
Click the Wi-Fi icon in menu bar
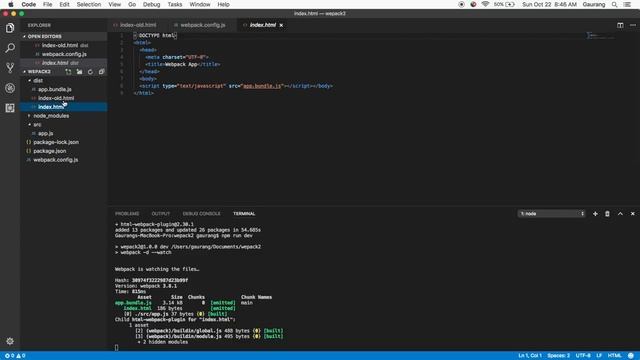tap(485, 4)
